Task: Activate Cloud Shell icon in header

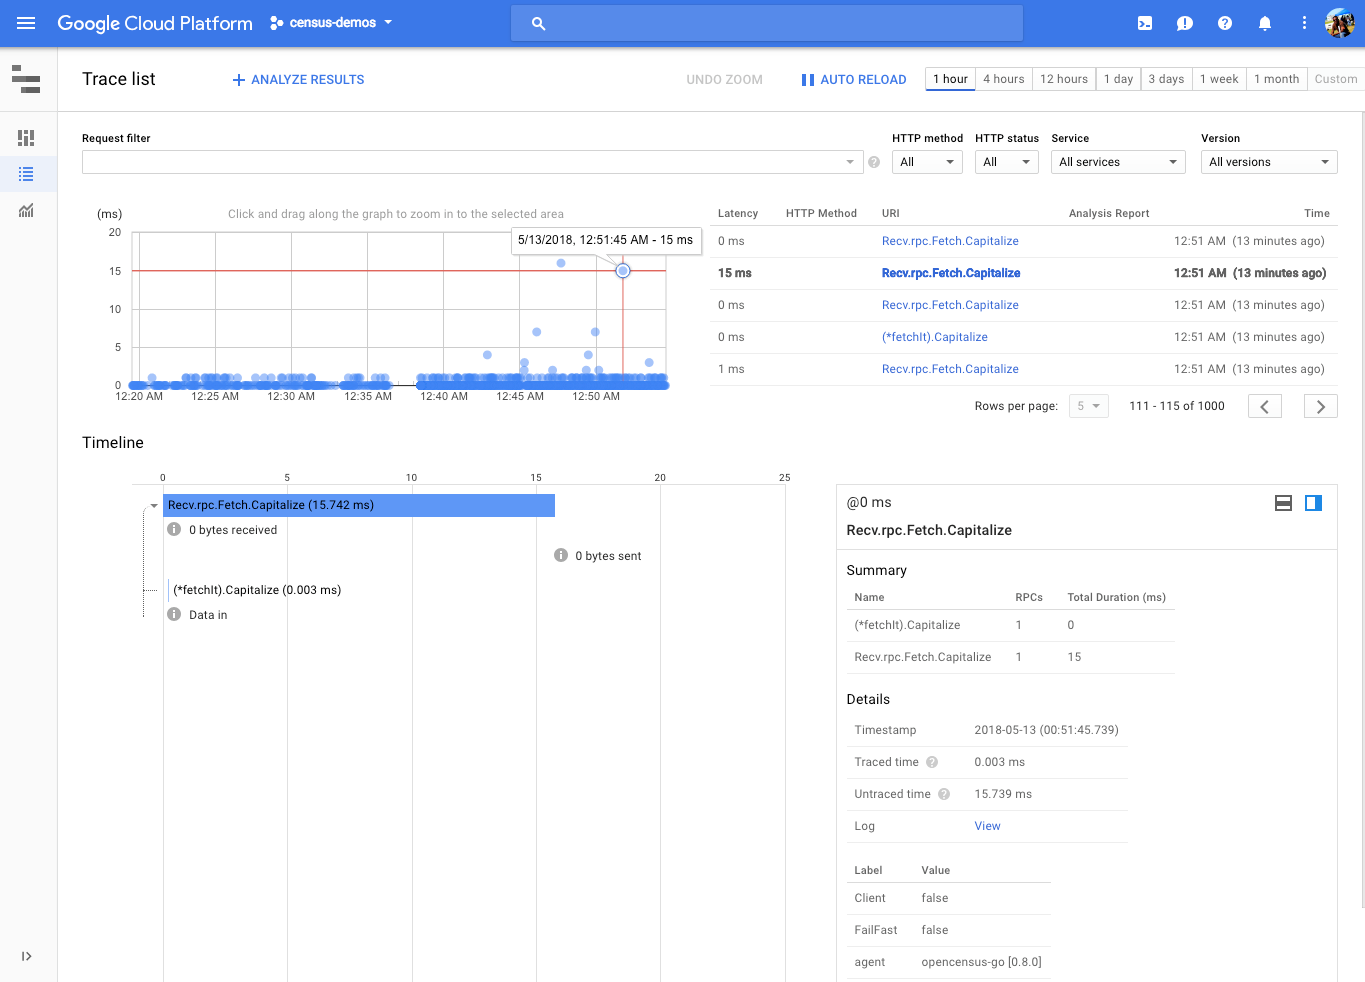Action: coord(1145,23)
